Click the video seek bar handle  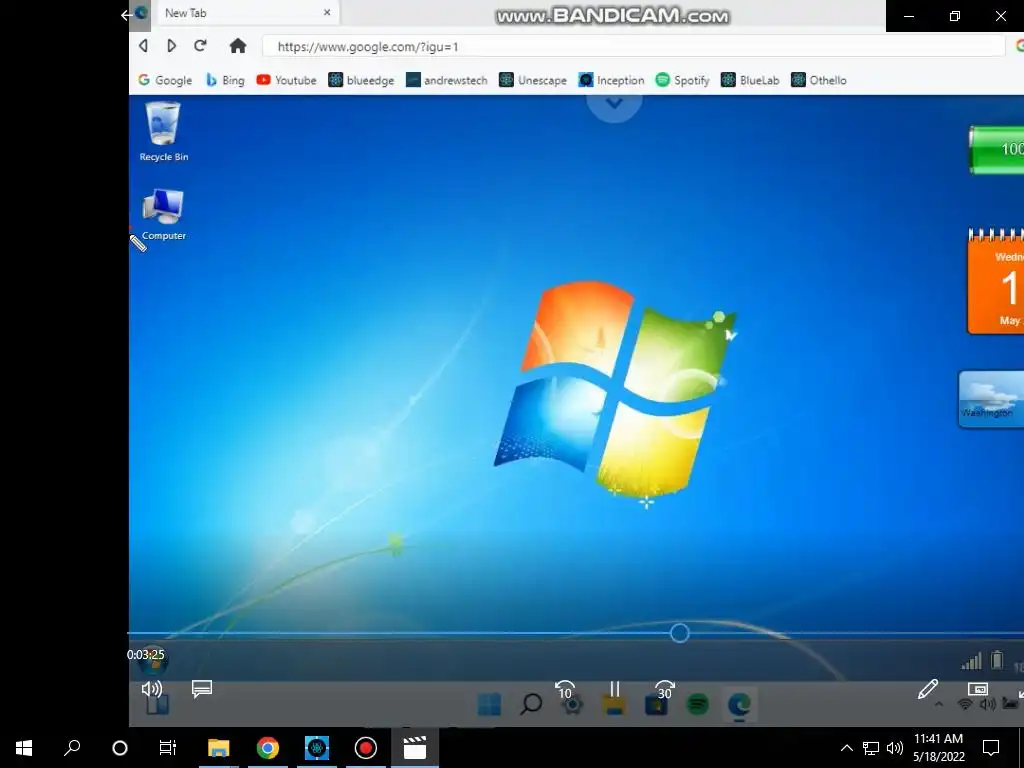[x=679, y=633]
